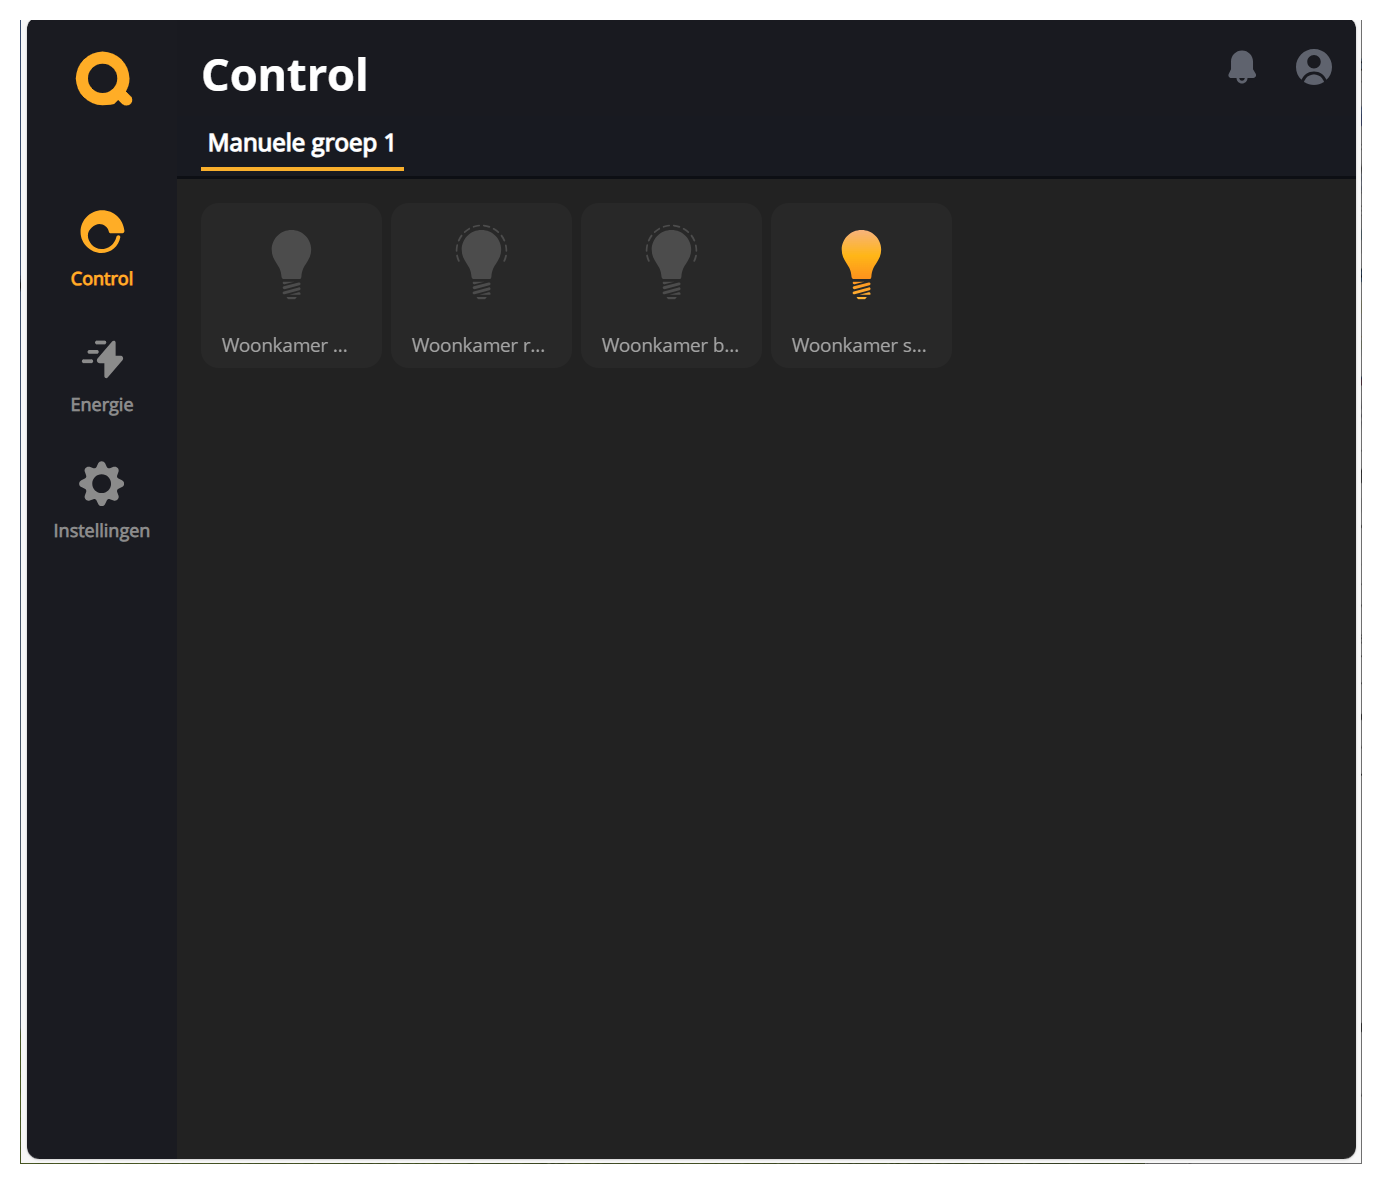
Task: Open the user profile icon
Action: point(1314,67)
